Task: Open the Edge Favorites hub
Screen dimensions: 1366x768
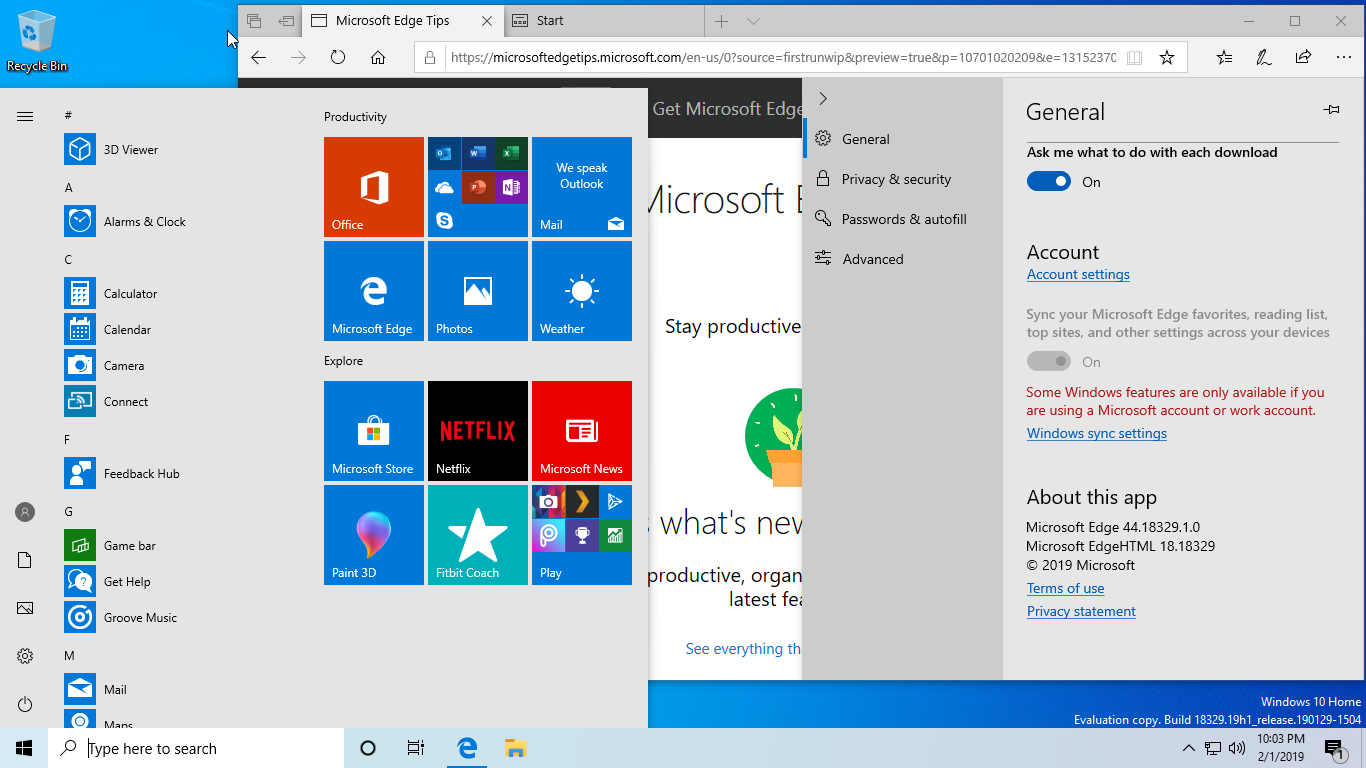Action: pyautogui.click(x=1225, y=58)
